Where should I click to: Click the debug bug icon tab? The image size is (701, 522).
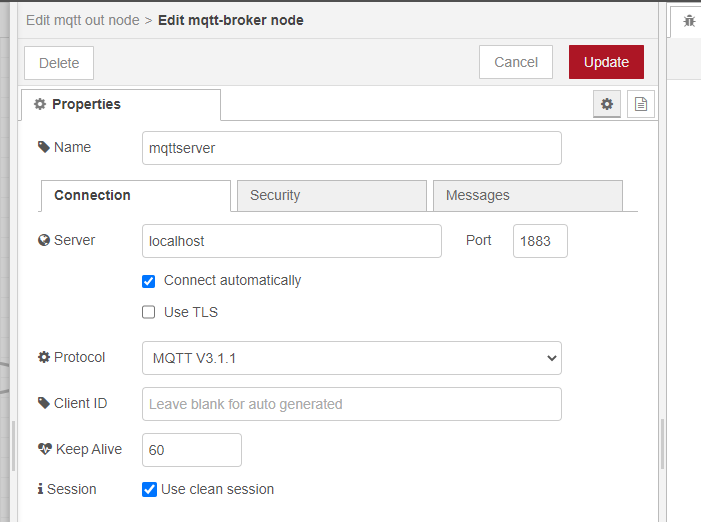[688, 20]
